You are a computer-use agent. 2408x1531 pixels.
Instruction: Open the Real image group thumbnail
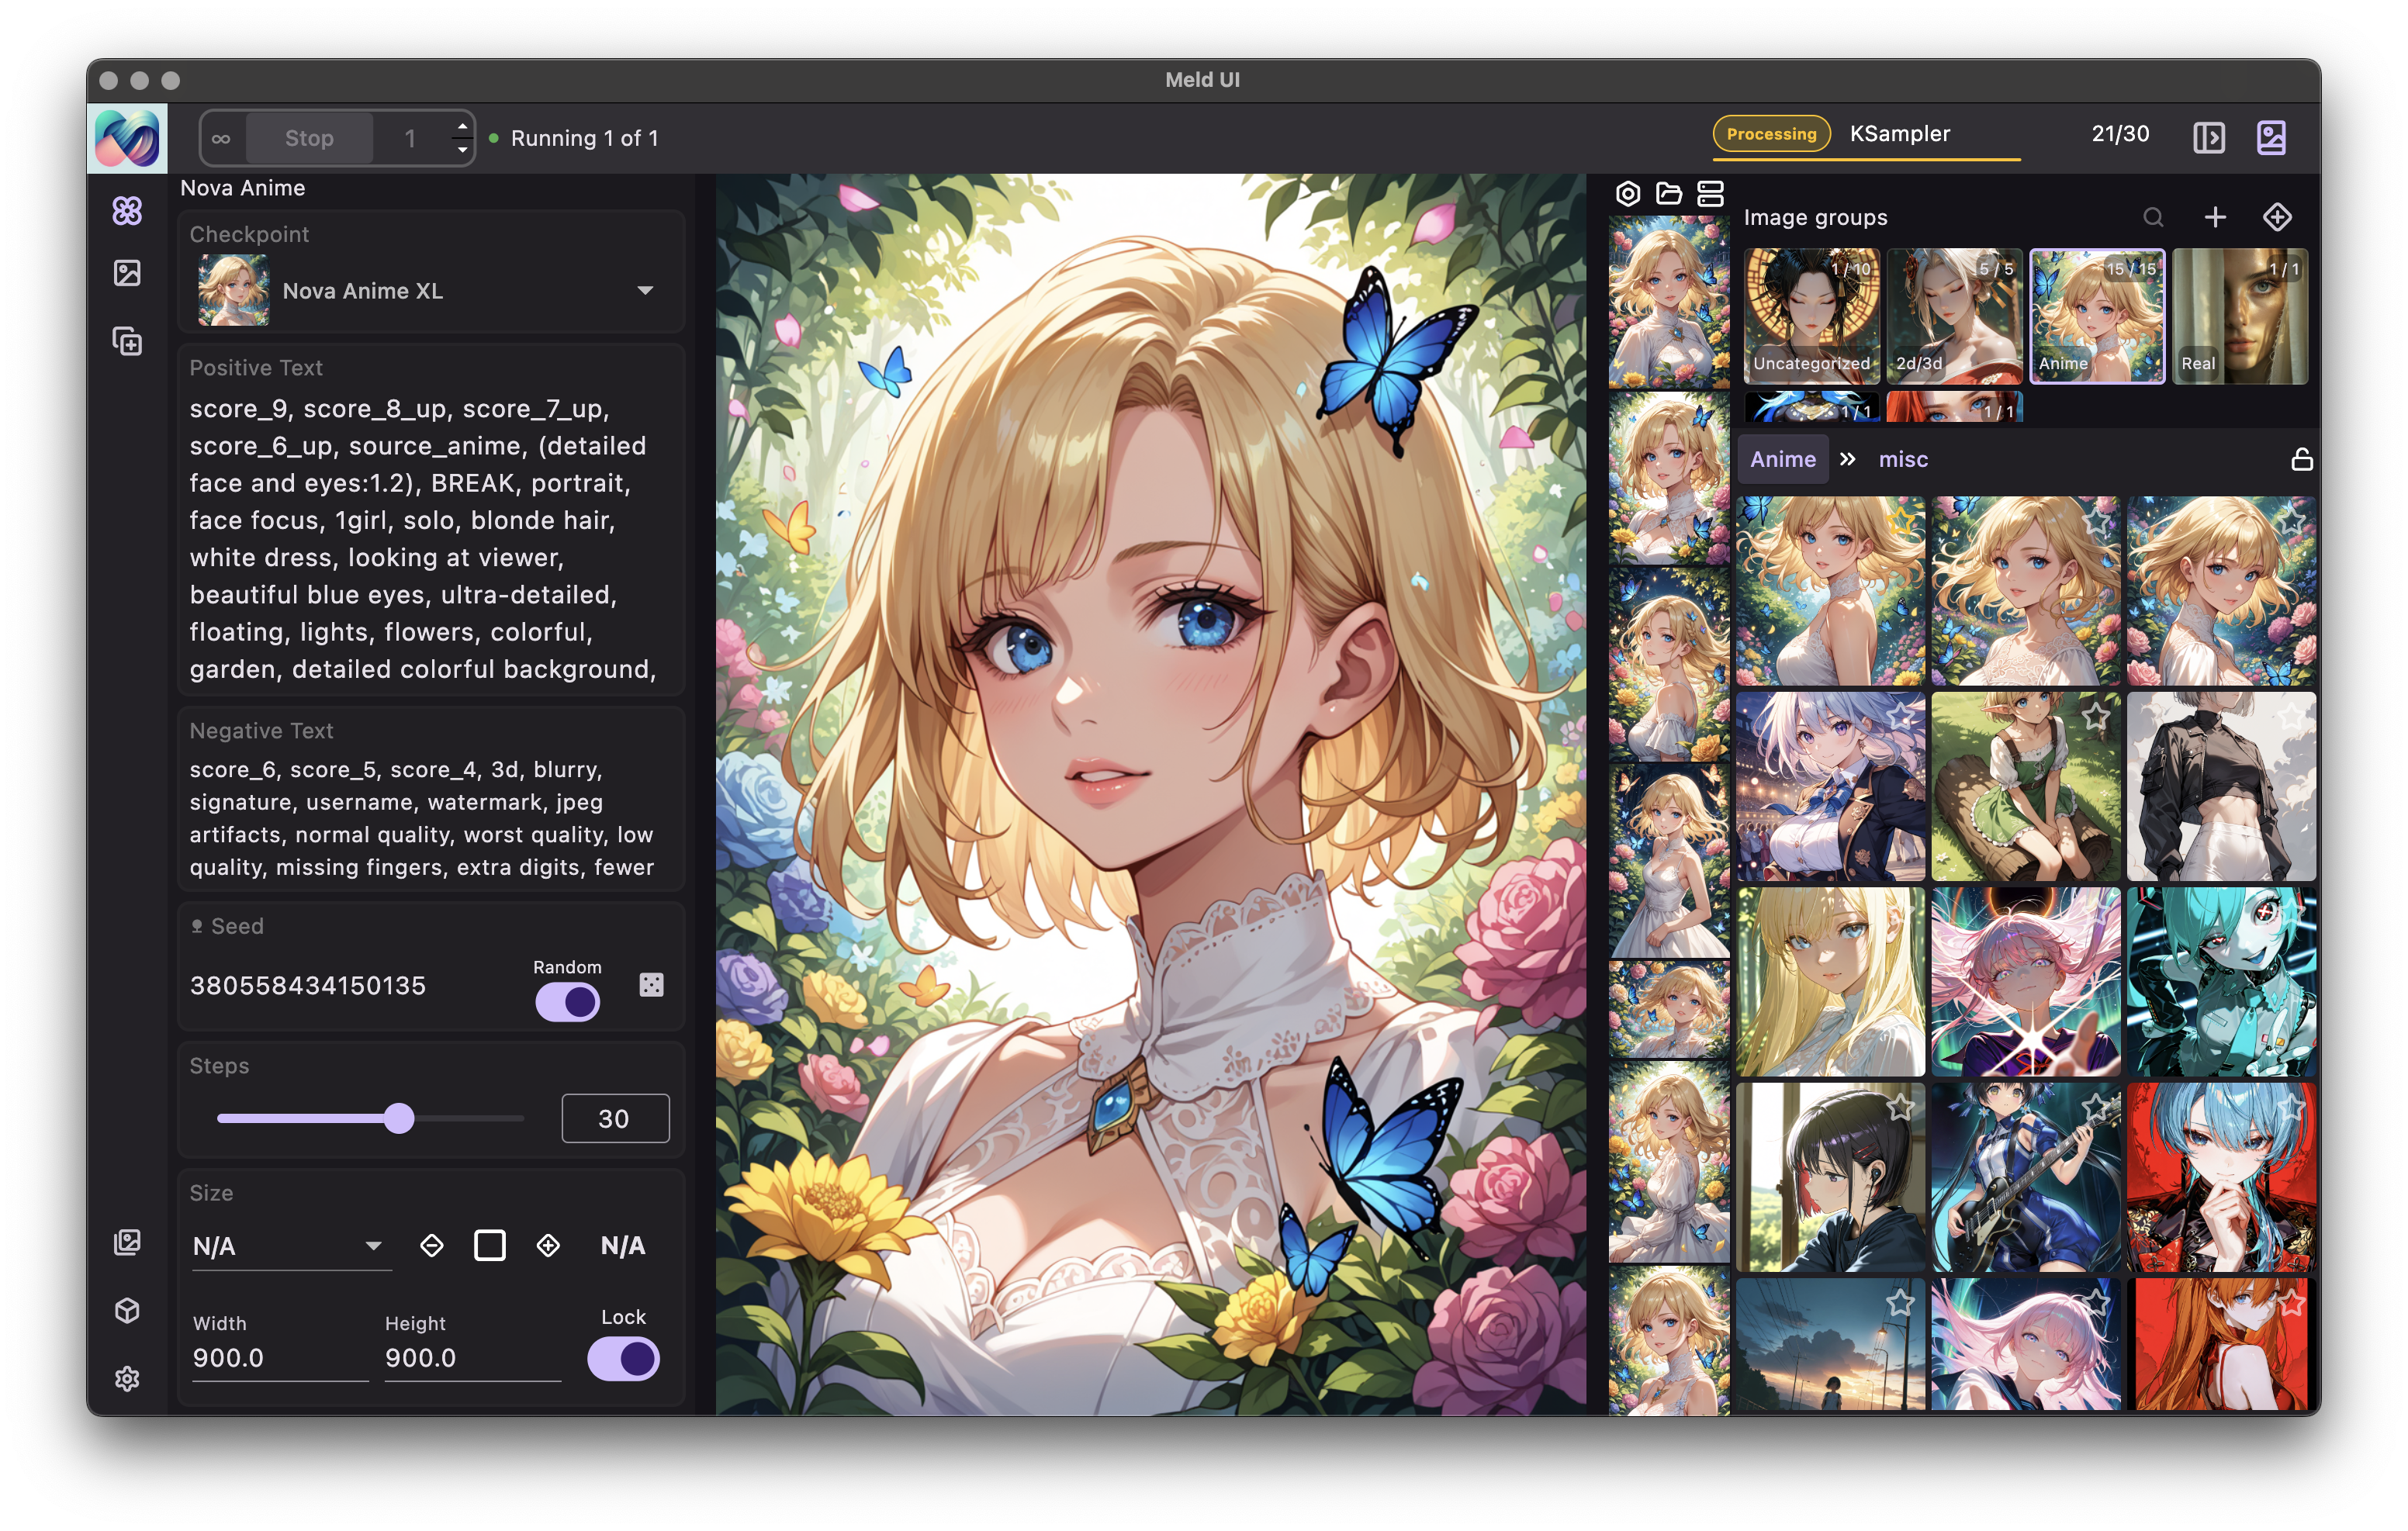coord(2239,316)
